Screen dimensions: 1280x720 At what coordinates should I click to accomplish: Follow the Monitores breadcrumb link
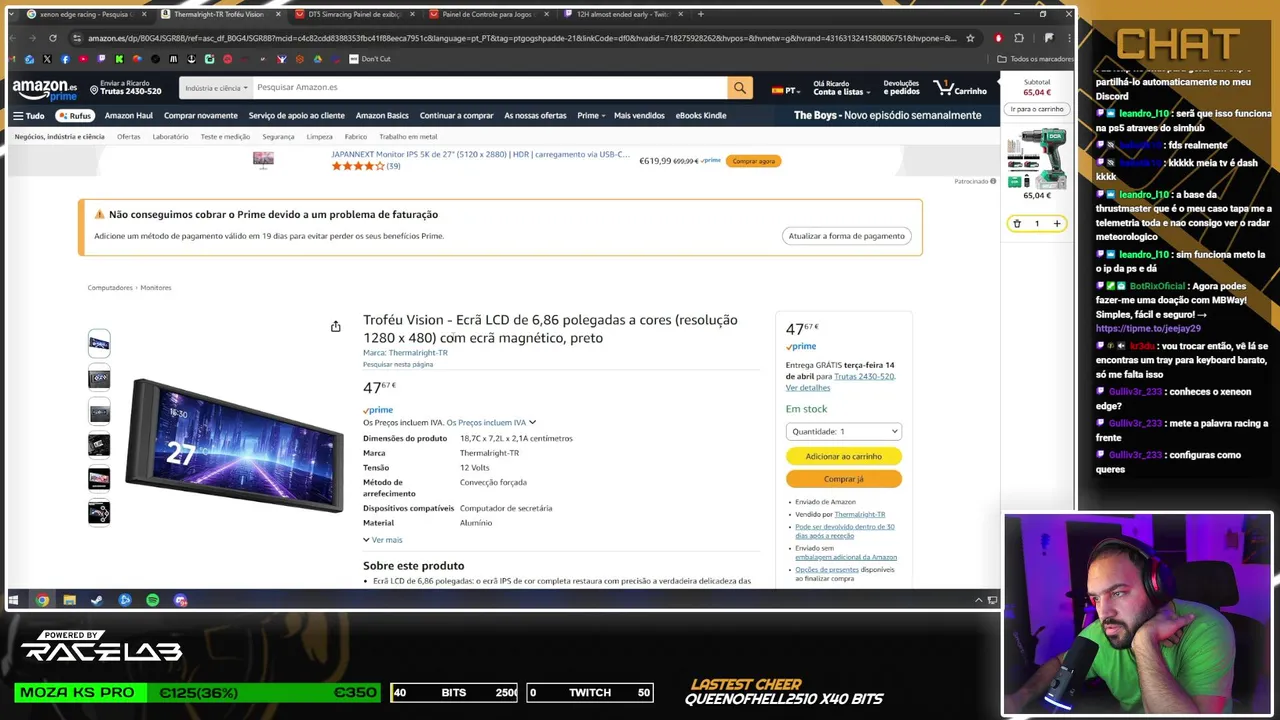[156, 288]
